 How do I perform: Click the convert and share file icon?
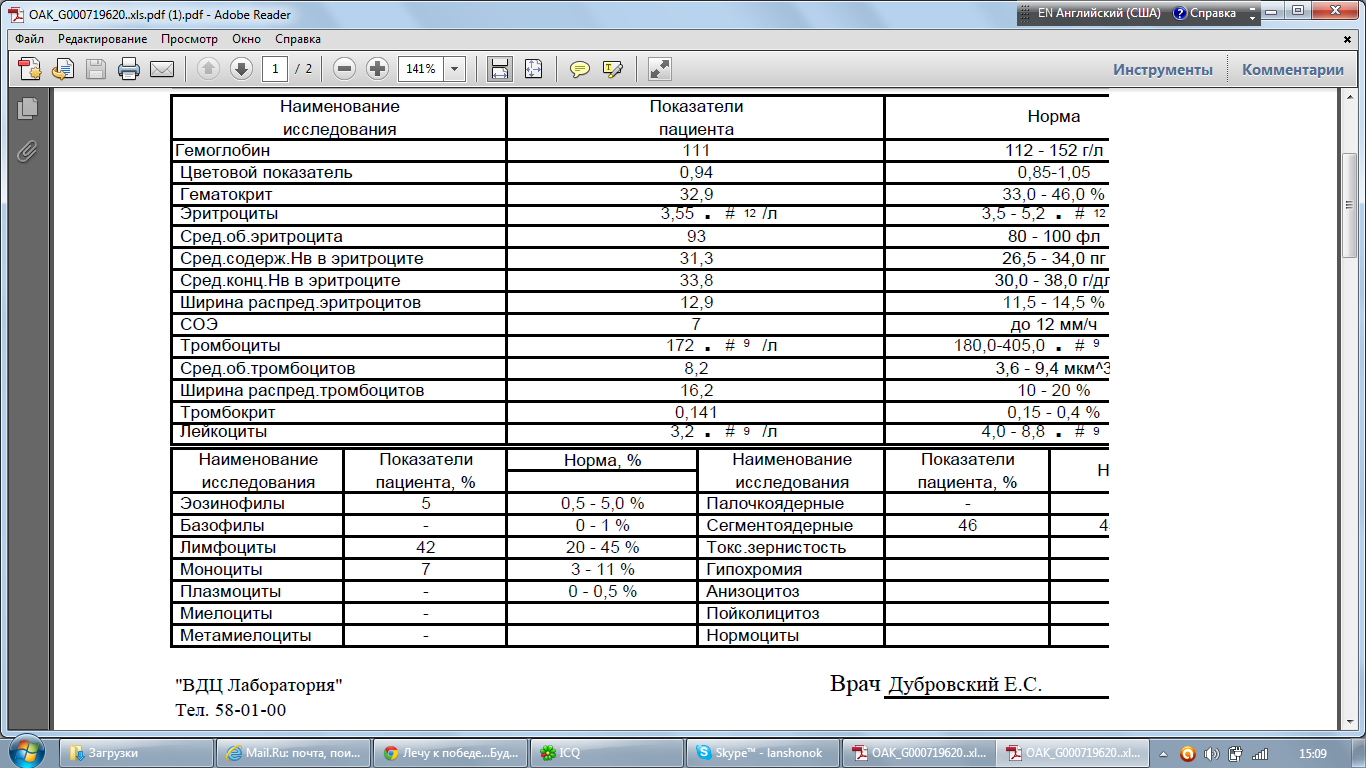(63, 69)
